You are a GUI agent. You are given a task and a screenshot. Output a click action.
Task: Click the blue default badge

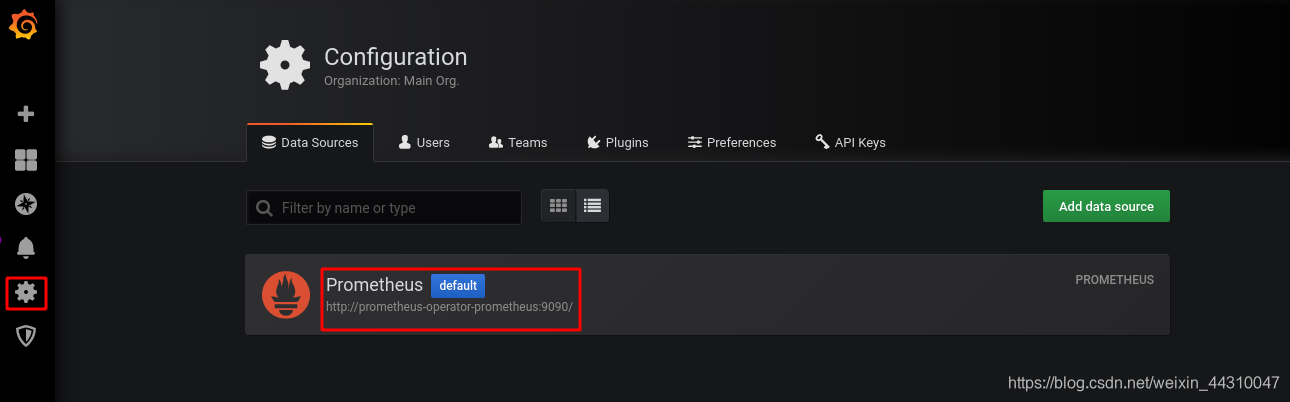tap(458, 286)
